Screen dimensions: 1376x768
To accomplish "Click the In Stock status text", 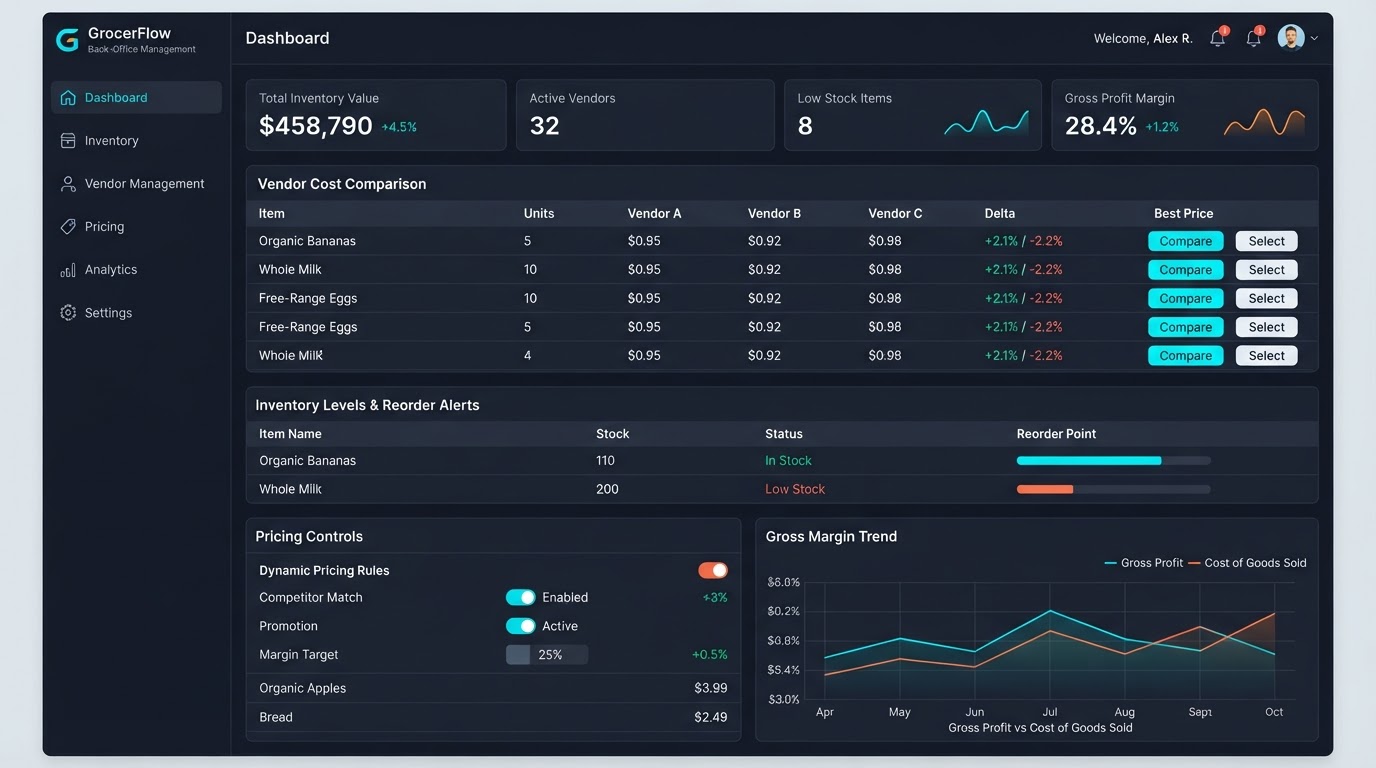I will click(788, 461).
